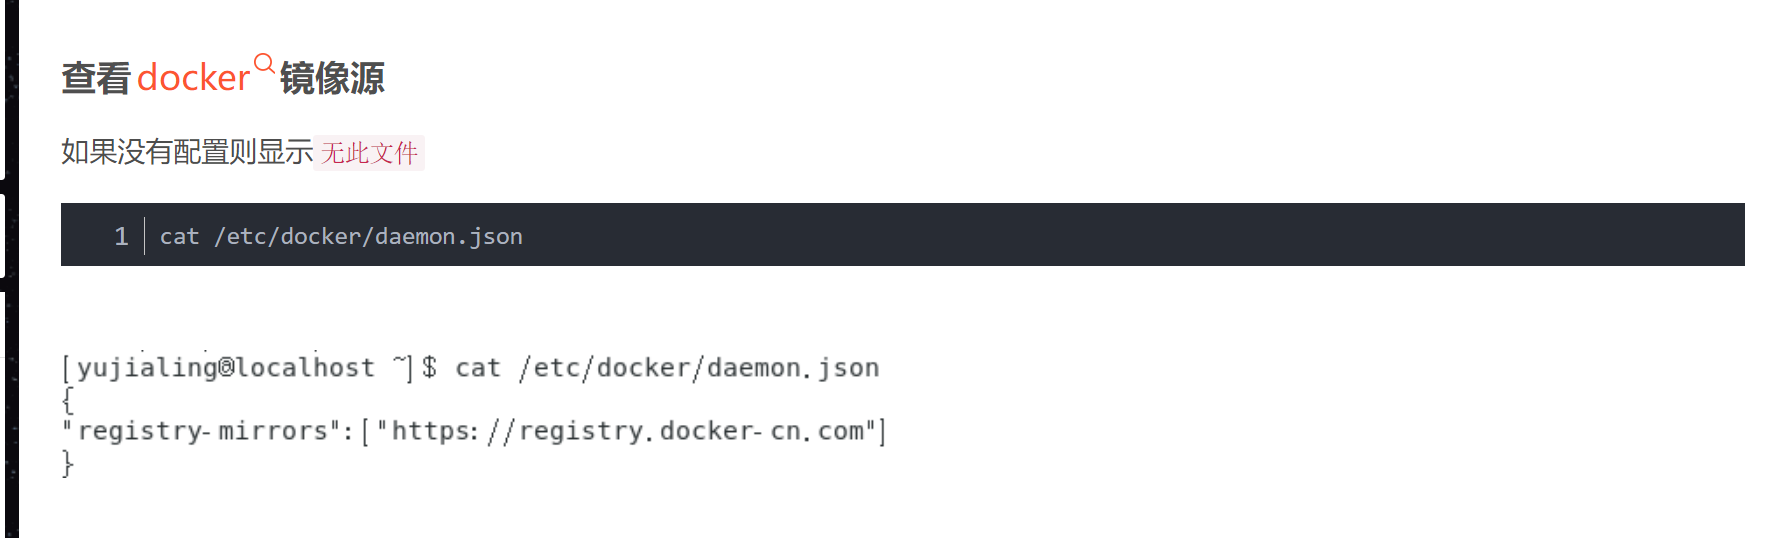Click the yujialing username in terminal prompt
This screenshot has width=1768, height=538.
coord(146,368)
